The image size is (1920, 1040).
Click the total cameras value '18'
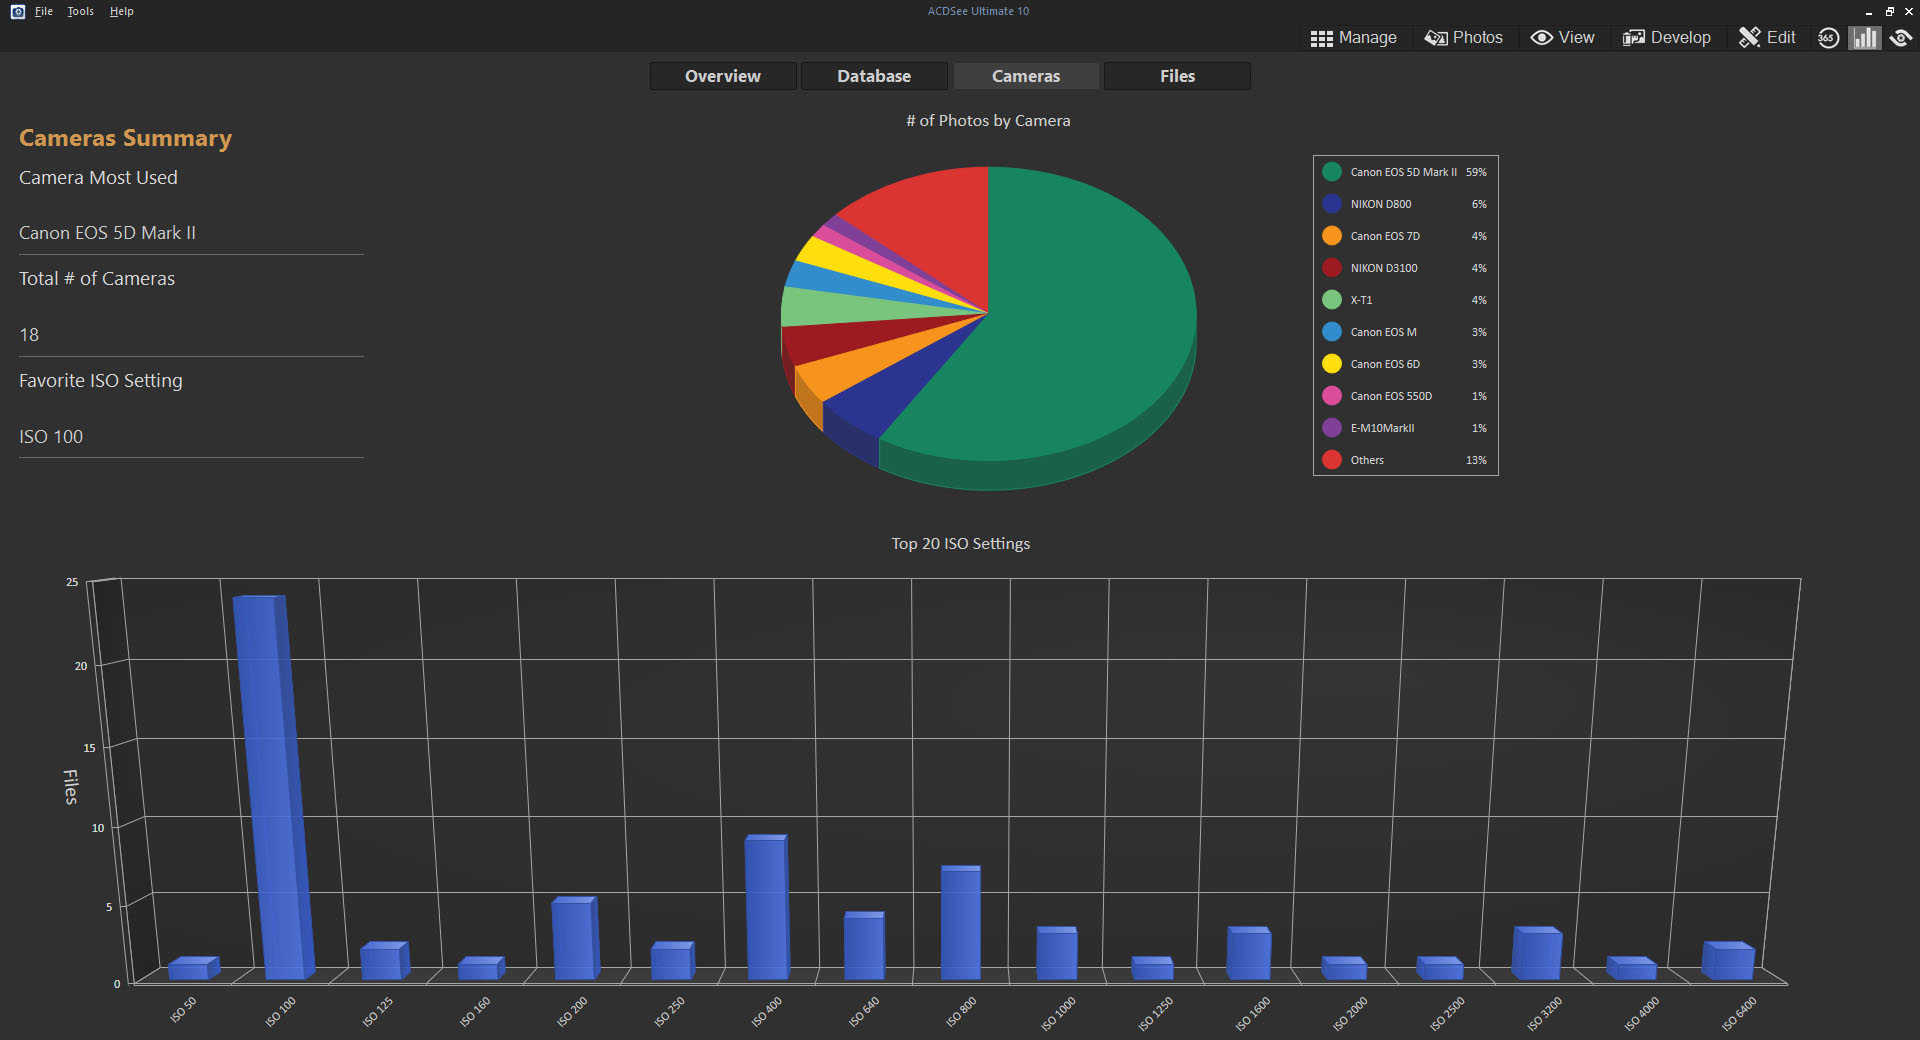click(29, 335)
